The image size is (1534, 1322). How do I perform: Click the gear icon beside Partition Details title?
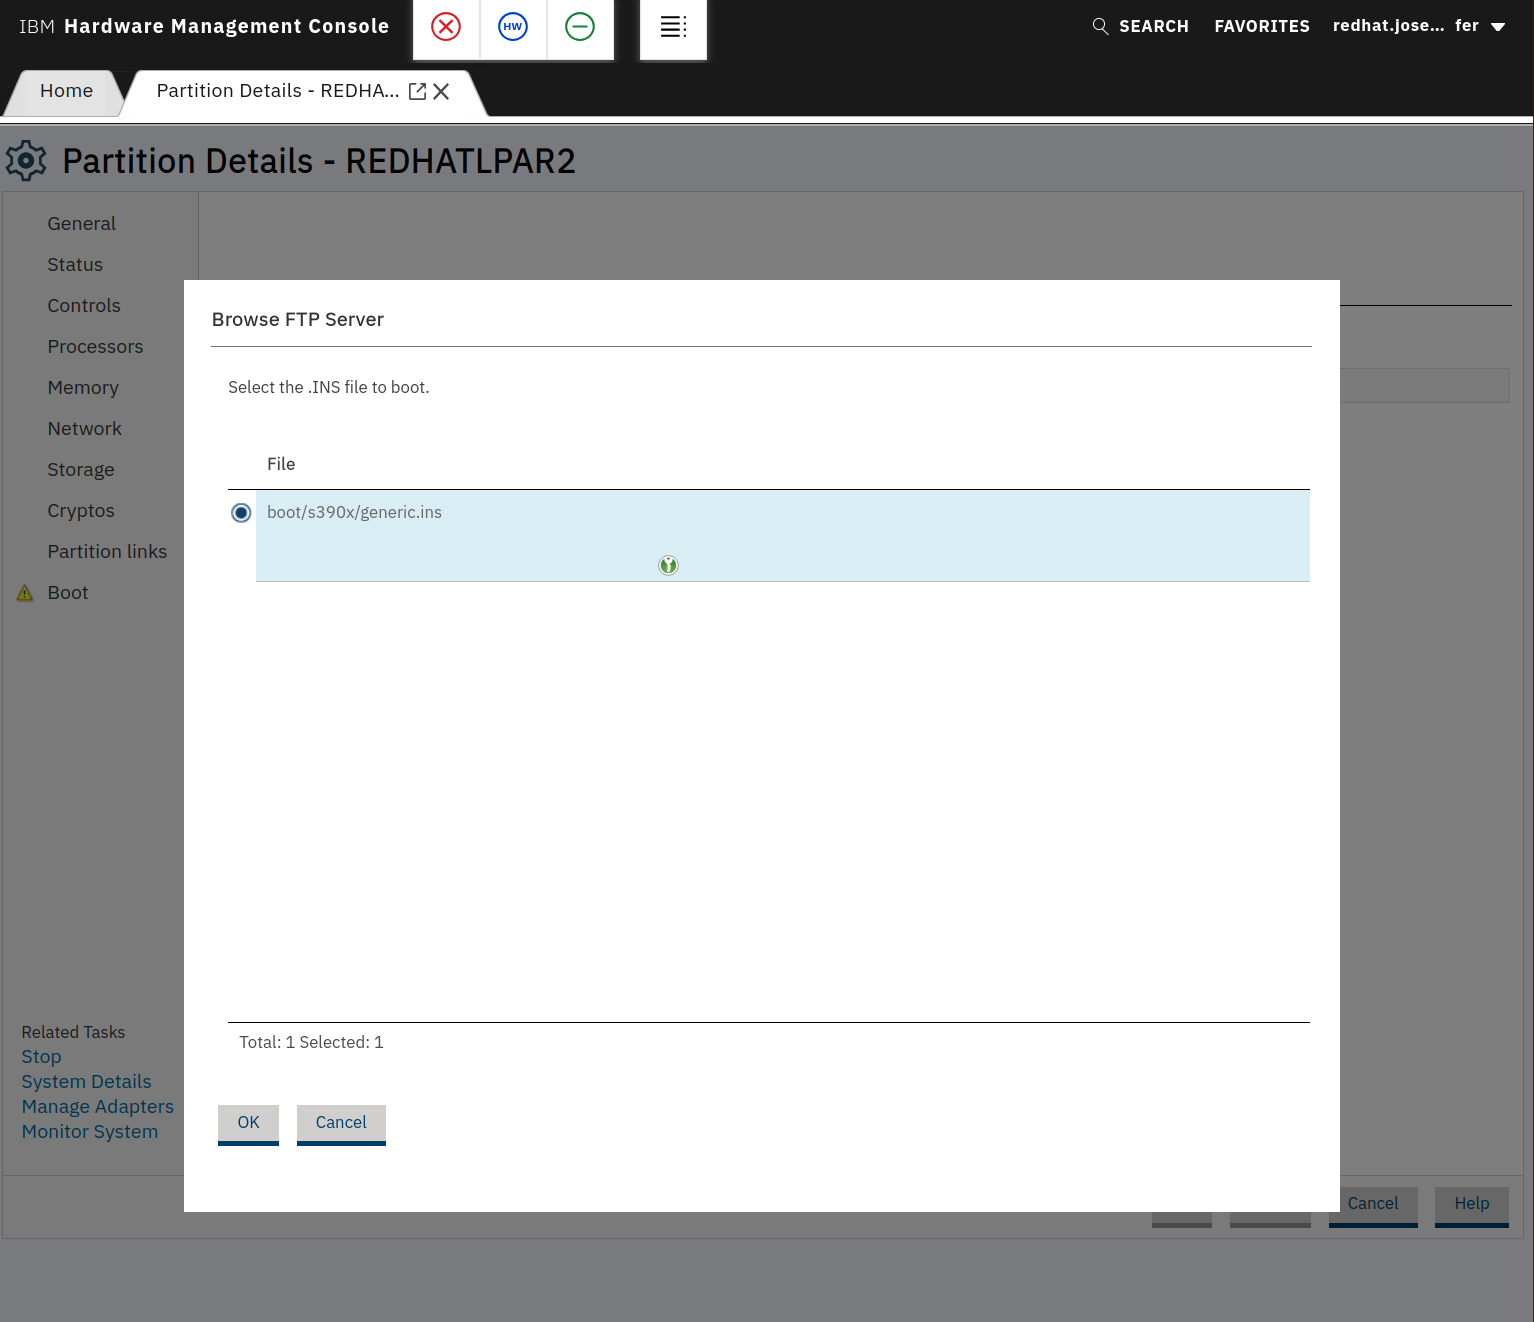tap(27, 161)
